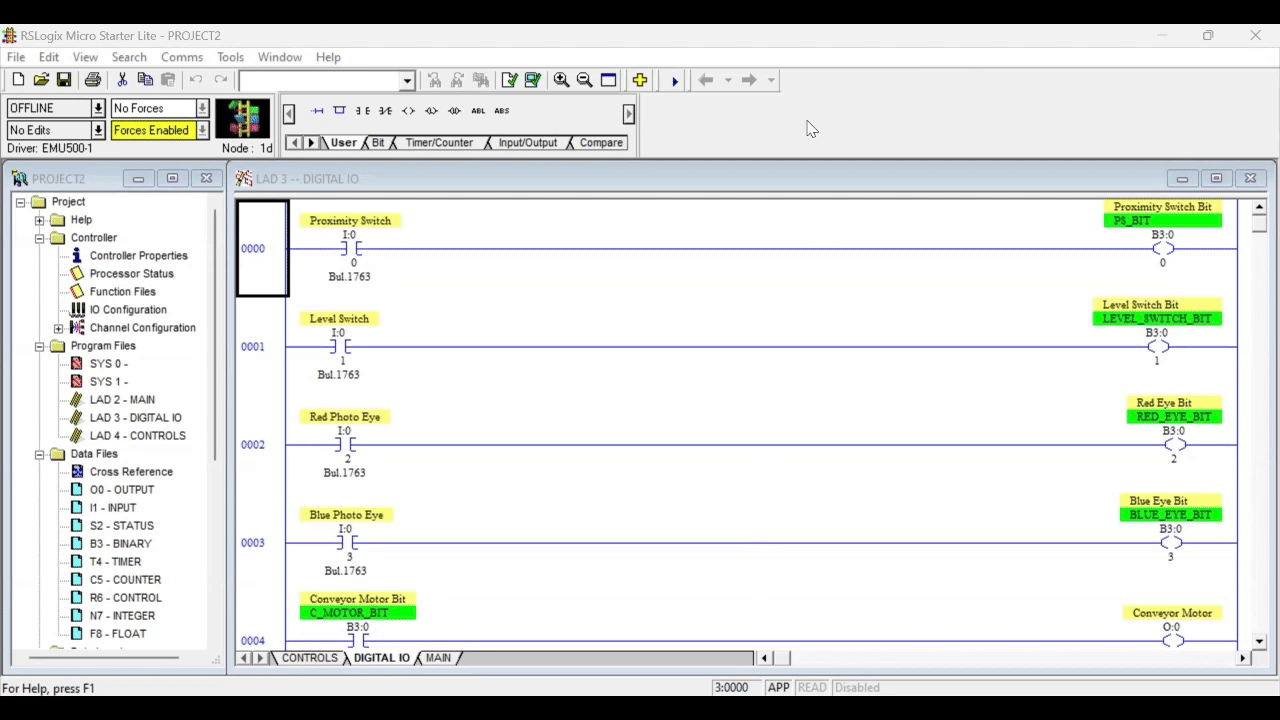This screenshot has width=1280, height=720.
Task: Click the yellow plus toolbar icon
Action: click(640, 80)
